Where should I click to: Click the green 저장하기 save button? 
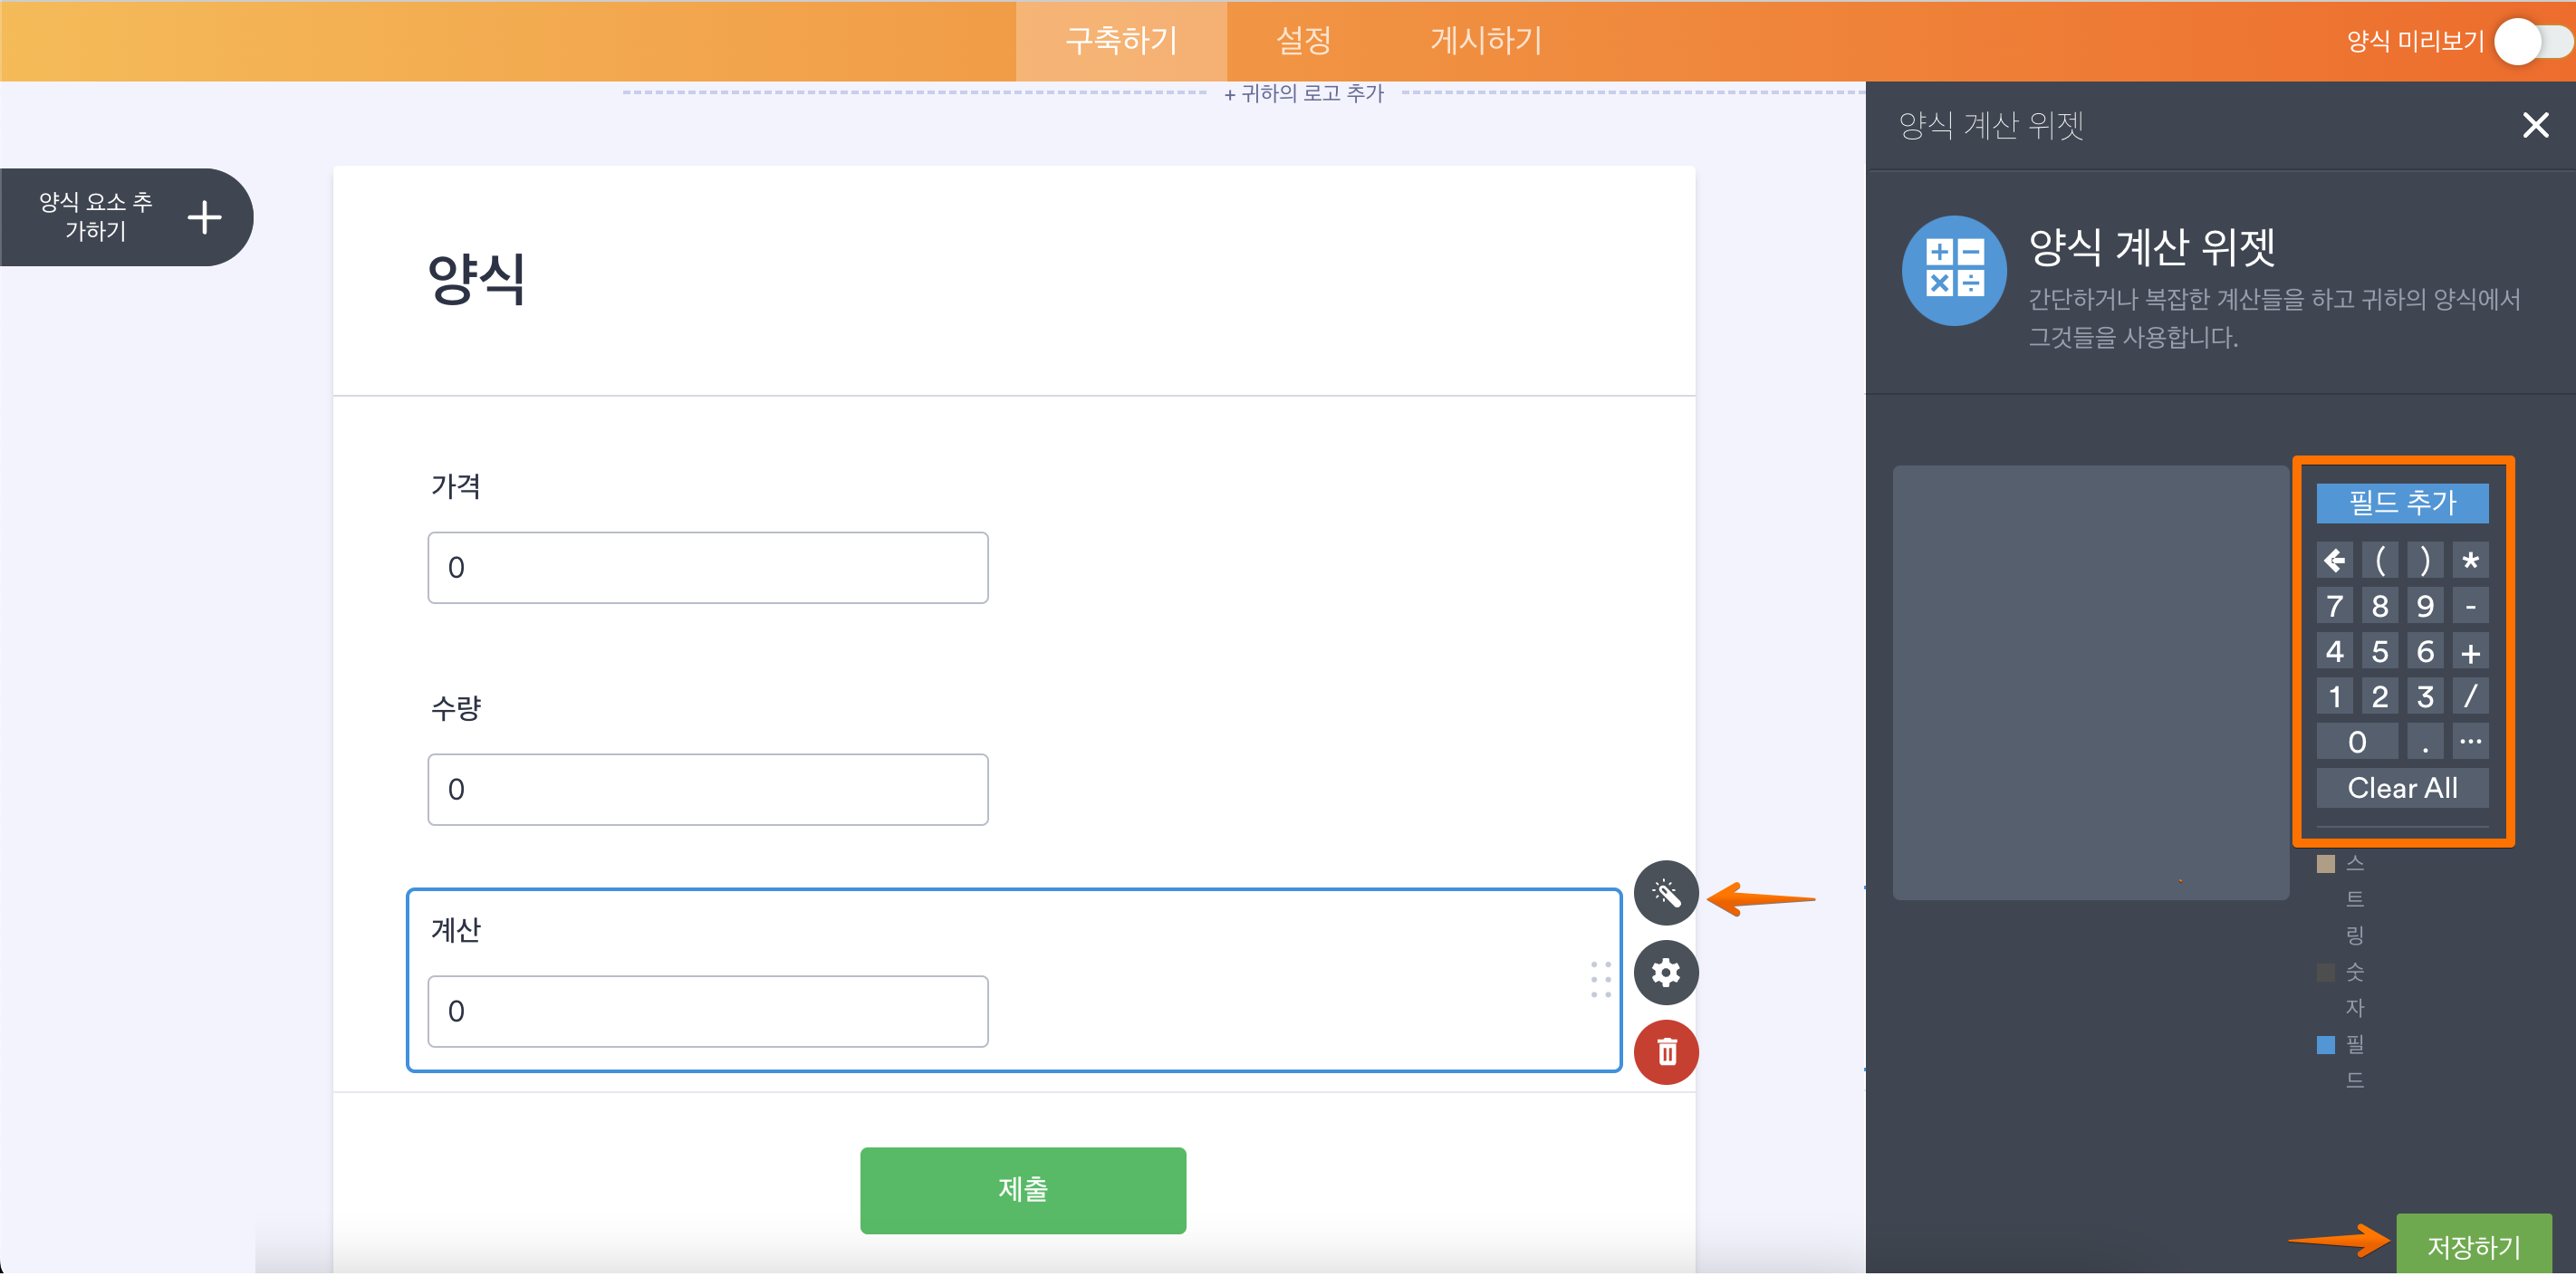[x=2473, y=1246]
